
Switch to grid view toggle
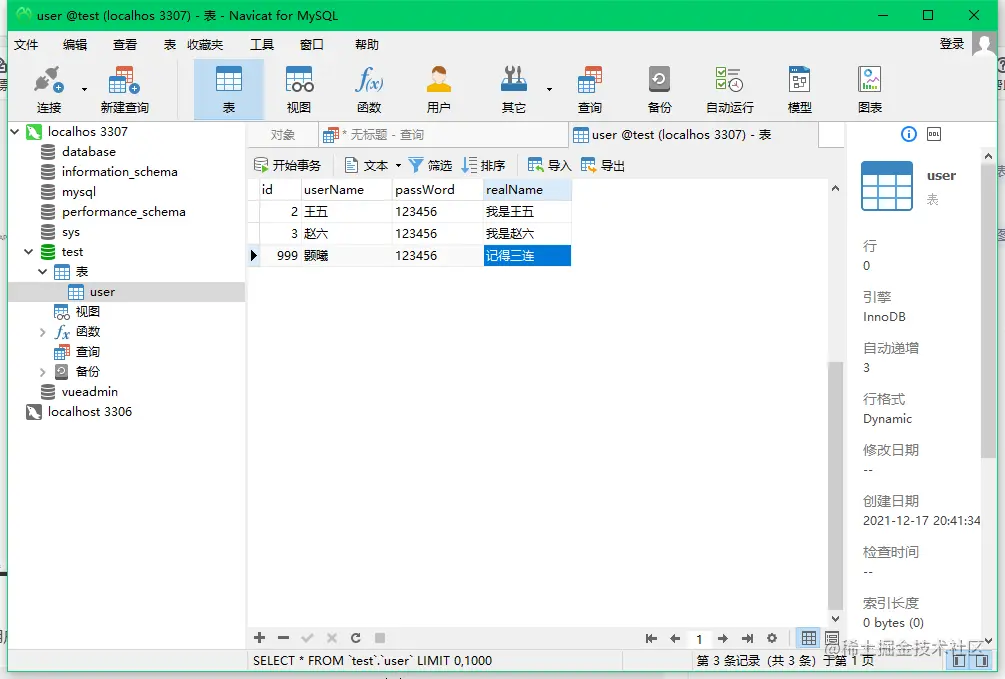coord(809,638)
